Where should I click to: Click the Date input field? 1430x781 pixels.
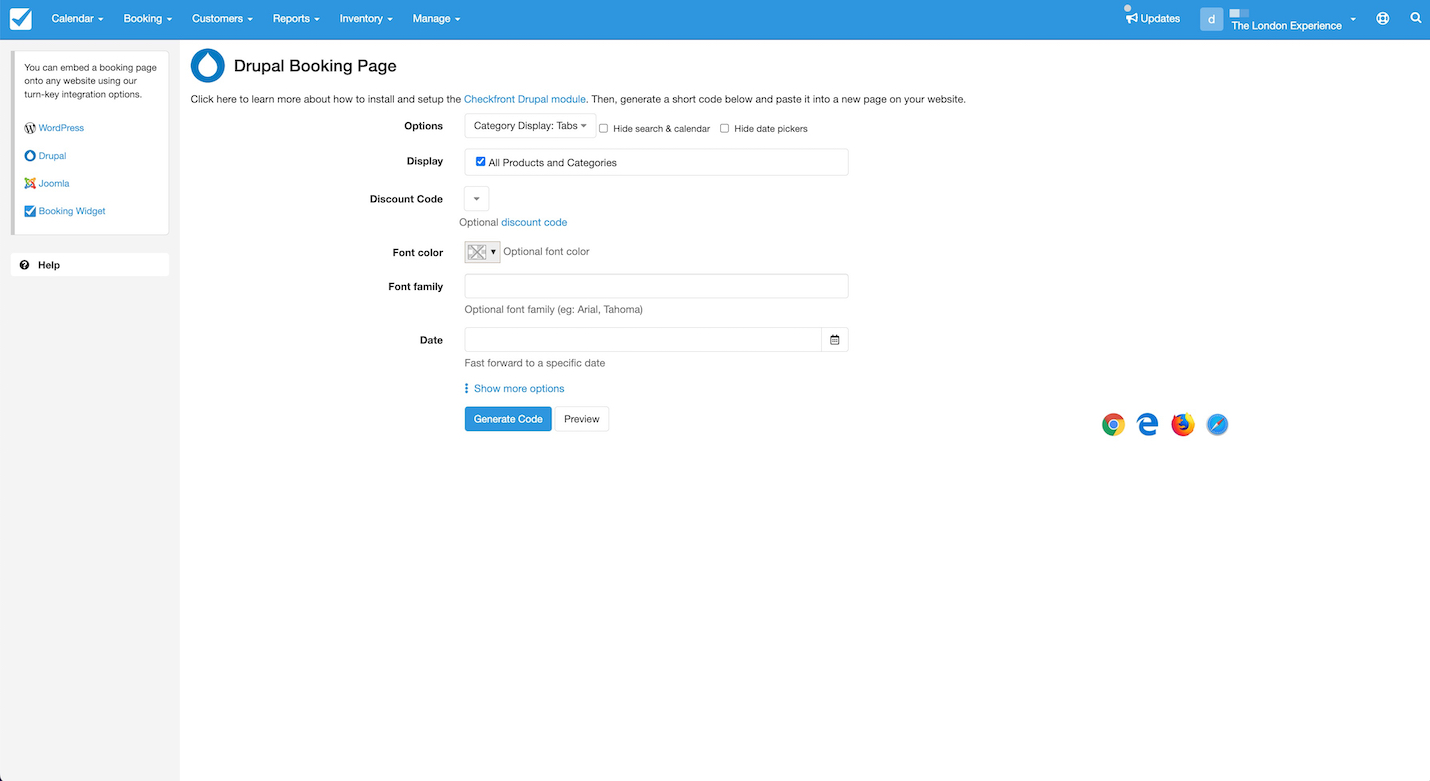[x=643, y=340]
